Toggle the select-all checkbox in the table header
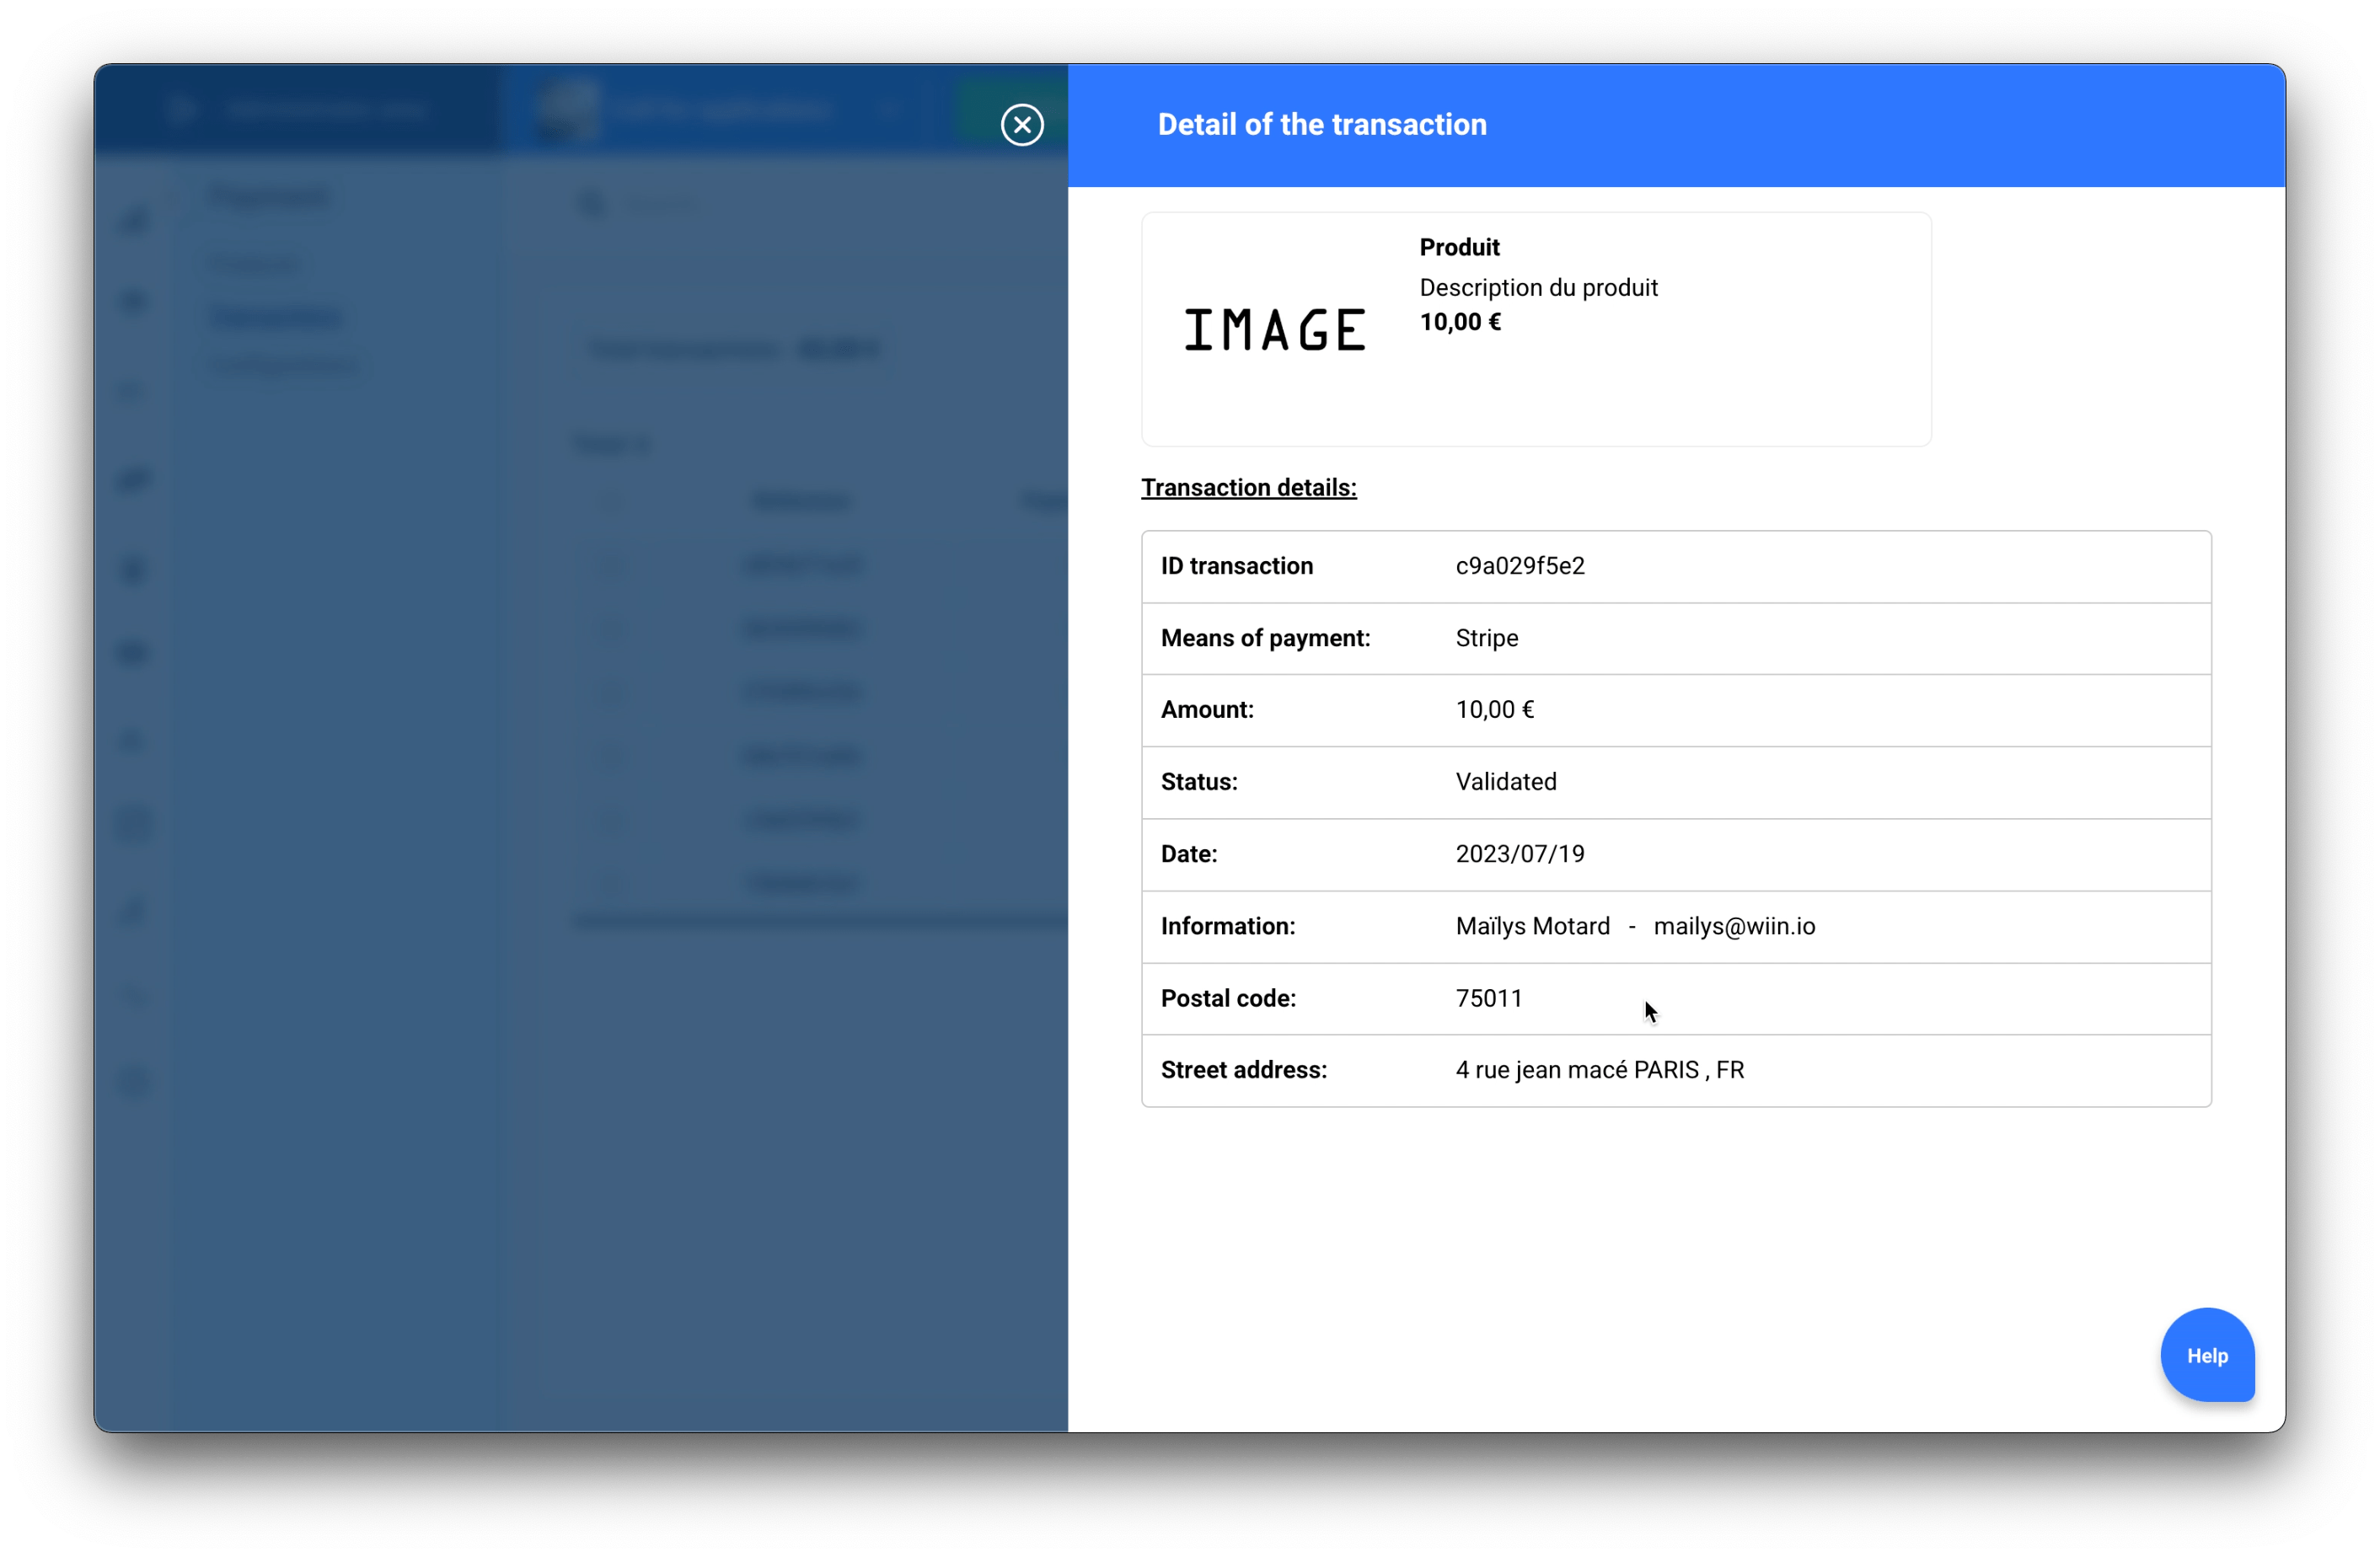This screenshot has height=1557, width=2380. click(612, 501)
